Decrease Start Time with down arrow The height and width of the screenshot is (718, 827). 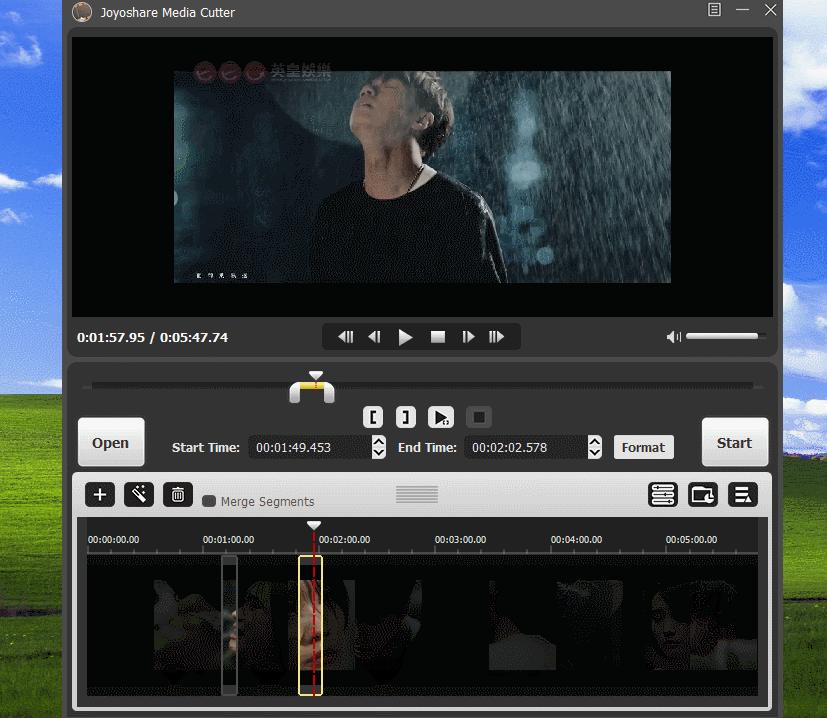(379, 453)
